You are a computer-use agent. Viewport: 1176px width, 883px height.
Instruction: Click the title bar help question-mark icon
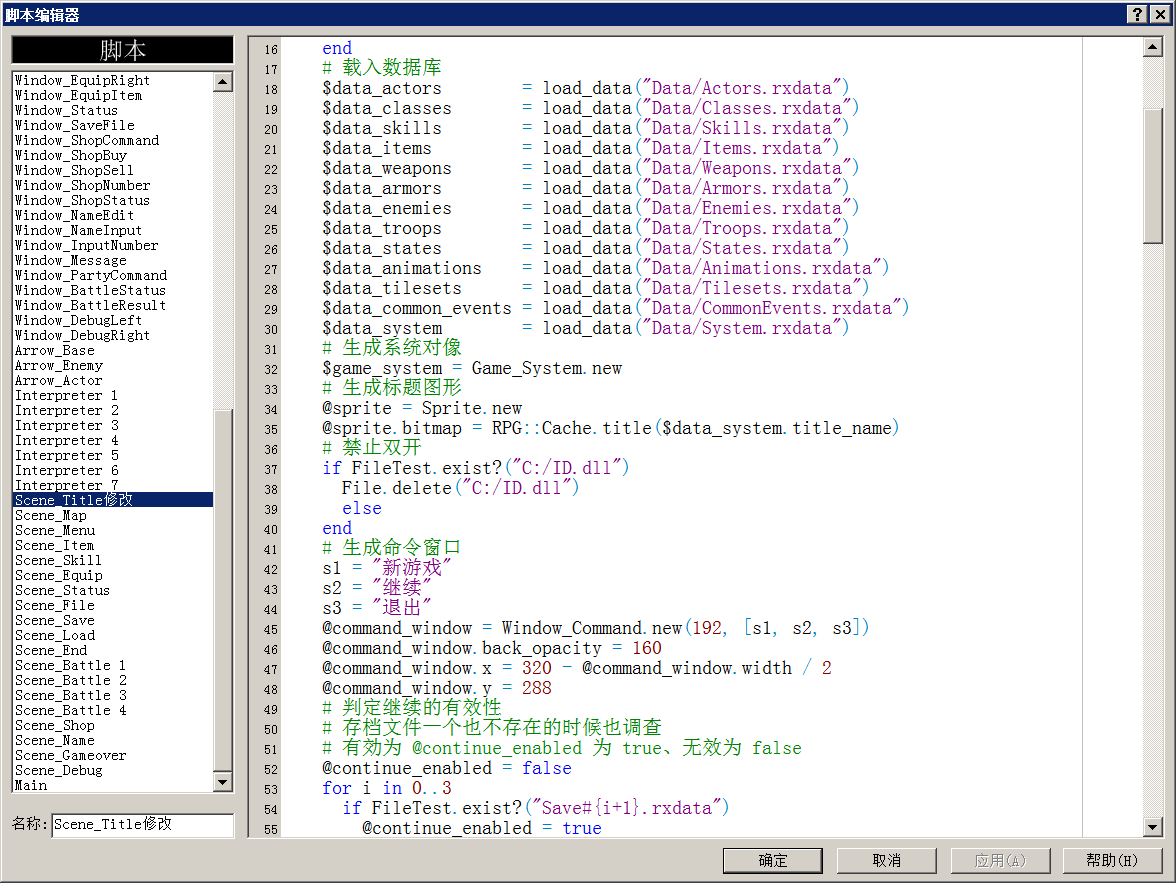click(x=1137, y=14)
